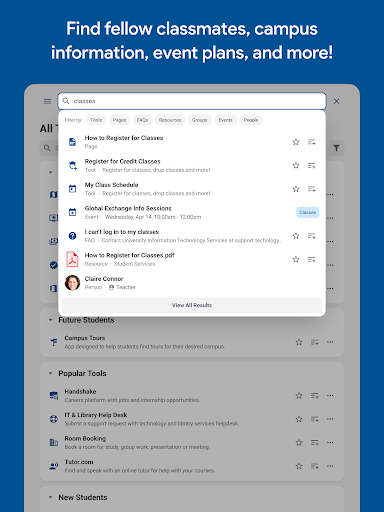Open the hamburger menu icon
384x512 pixels.
tap(47, 101)
